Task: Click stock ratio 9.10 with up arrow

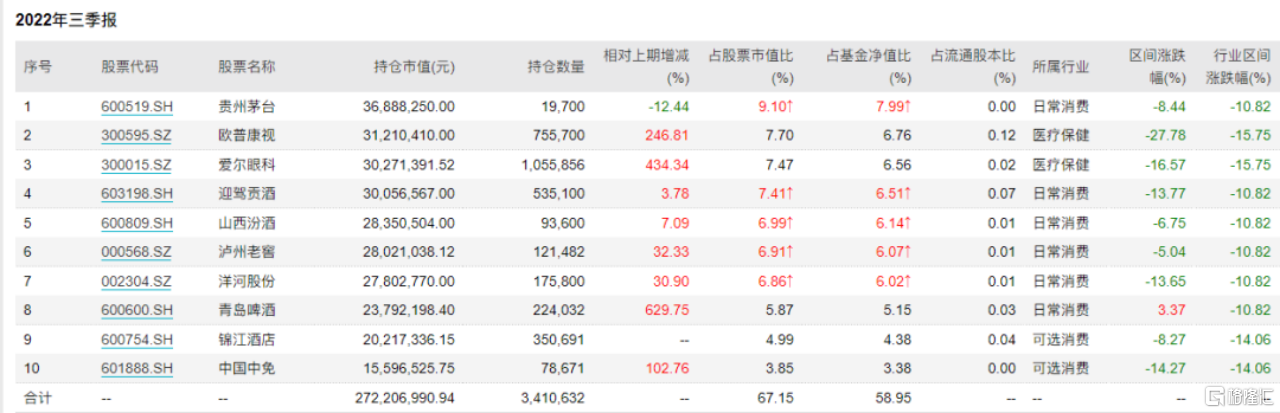Action: click(775, 106)
